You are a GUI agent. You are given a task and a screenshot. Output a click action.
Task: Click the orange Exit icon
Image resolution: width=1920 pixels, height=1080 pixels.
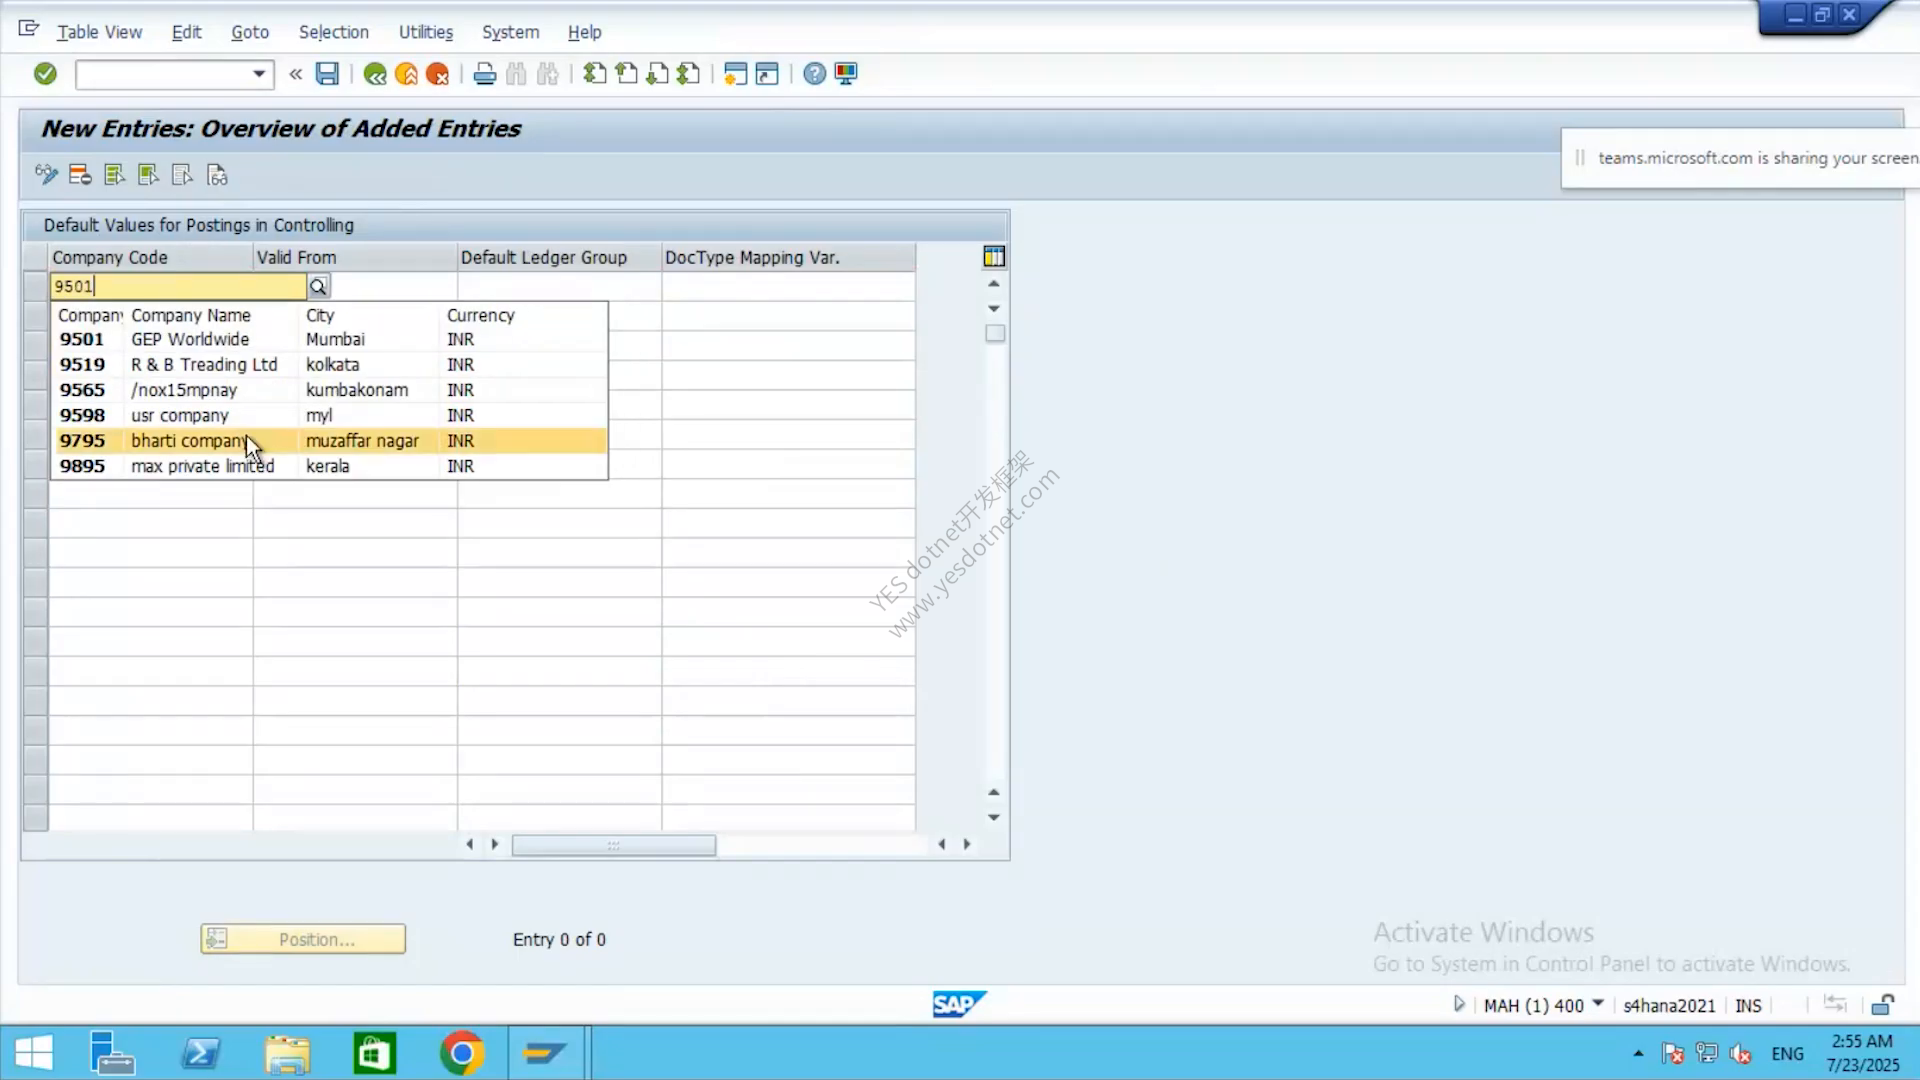pyautogui.click(x=406, y=74)
